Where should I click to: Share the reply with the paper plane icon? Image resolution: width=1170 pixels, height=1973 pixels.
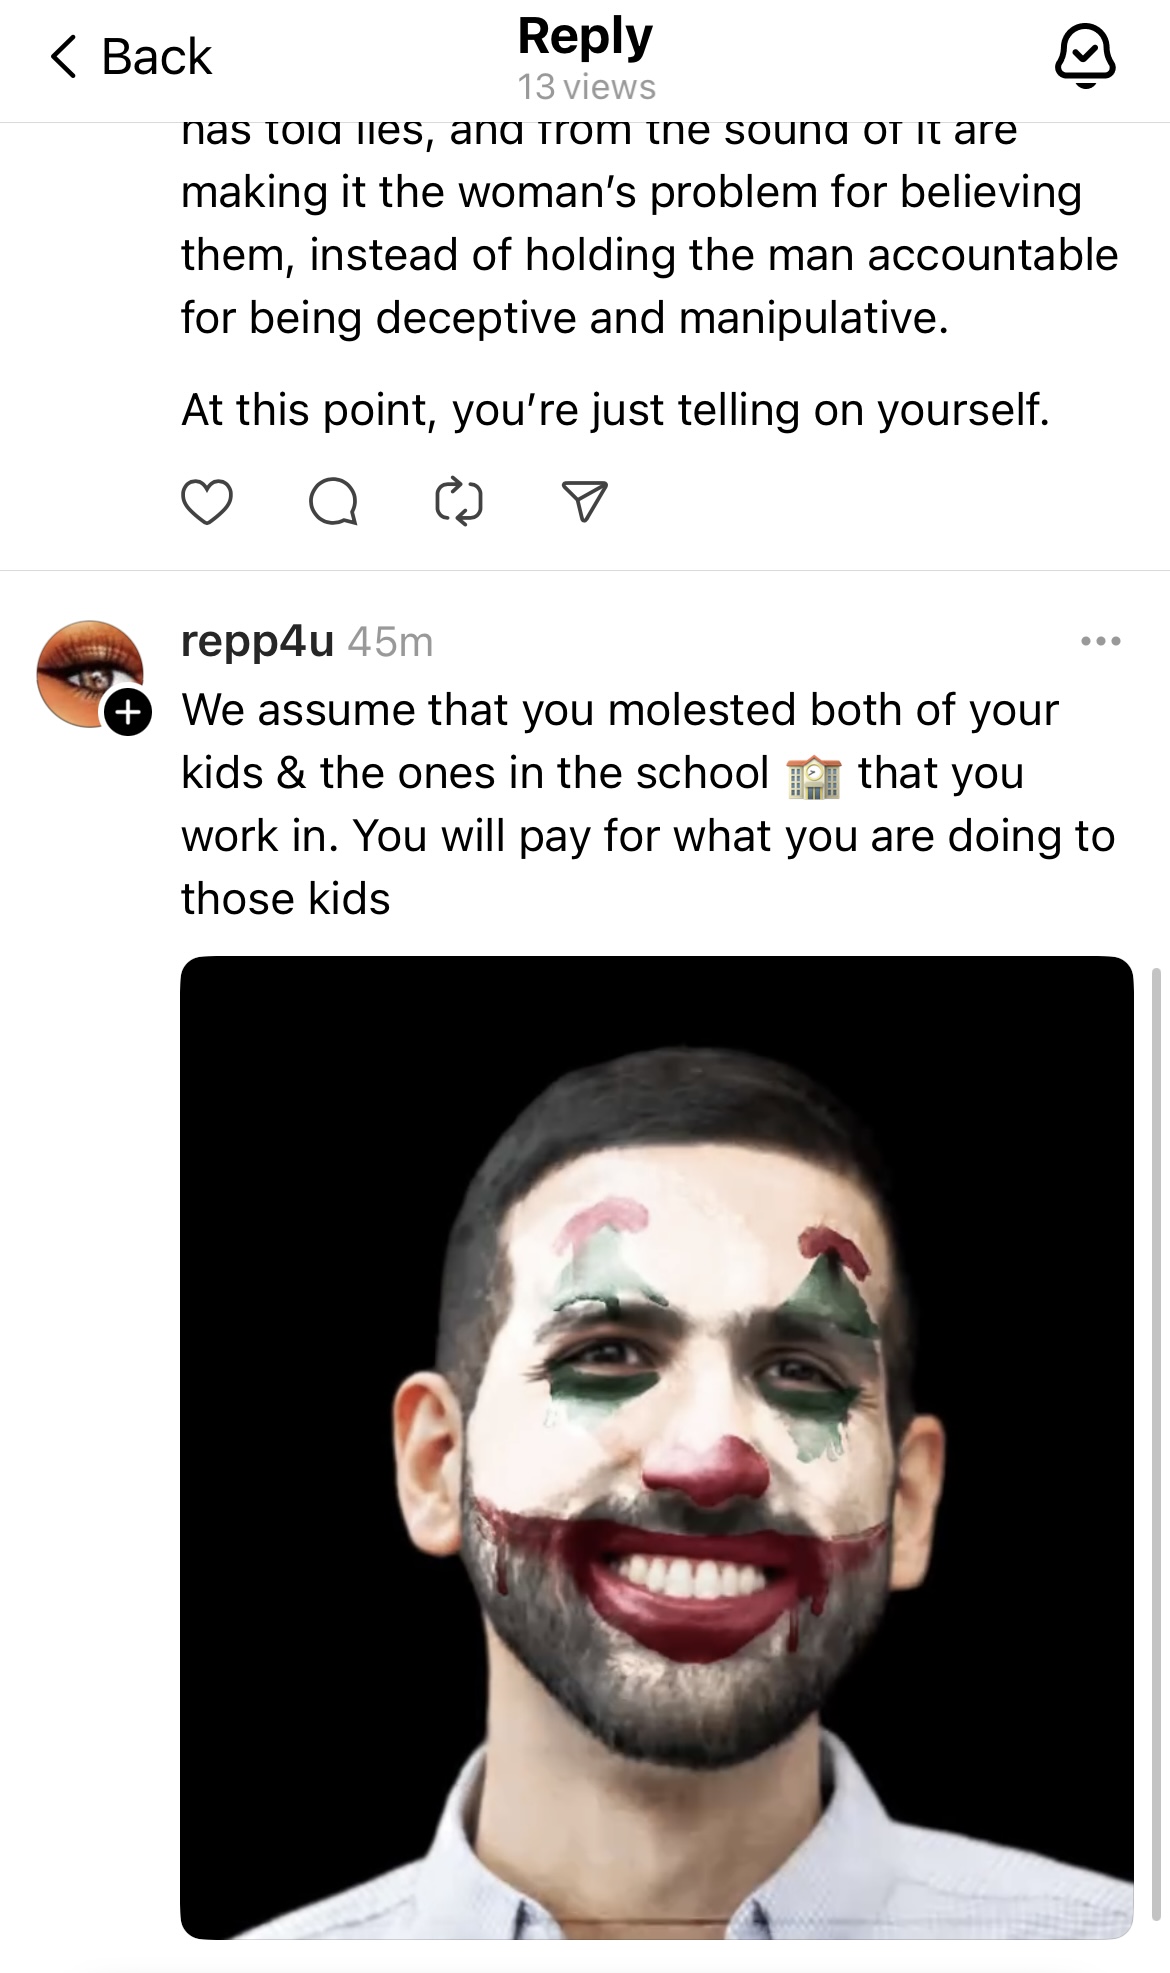tap(585, 501)
